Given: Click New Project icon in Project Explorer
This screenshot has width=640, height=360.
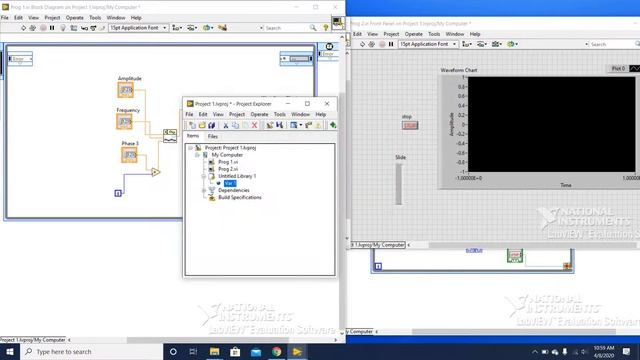Looking at the screenshot, I should click(x=192, y=125).
